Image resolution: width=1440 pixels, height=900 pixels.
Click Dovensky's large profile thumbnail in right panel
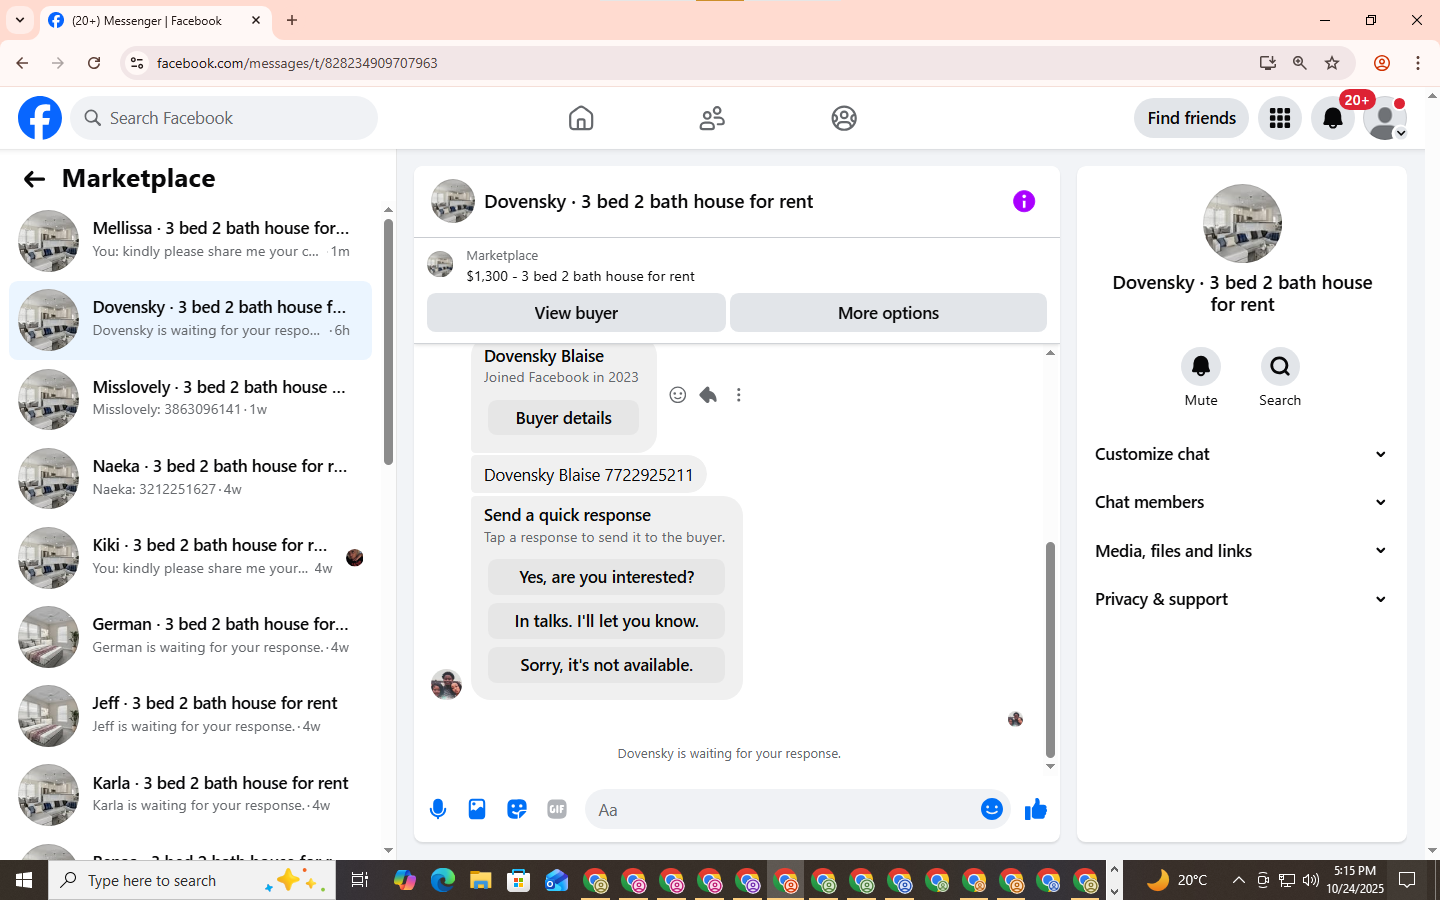tap(1242, 224)
